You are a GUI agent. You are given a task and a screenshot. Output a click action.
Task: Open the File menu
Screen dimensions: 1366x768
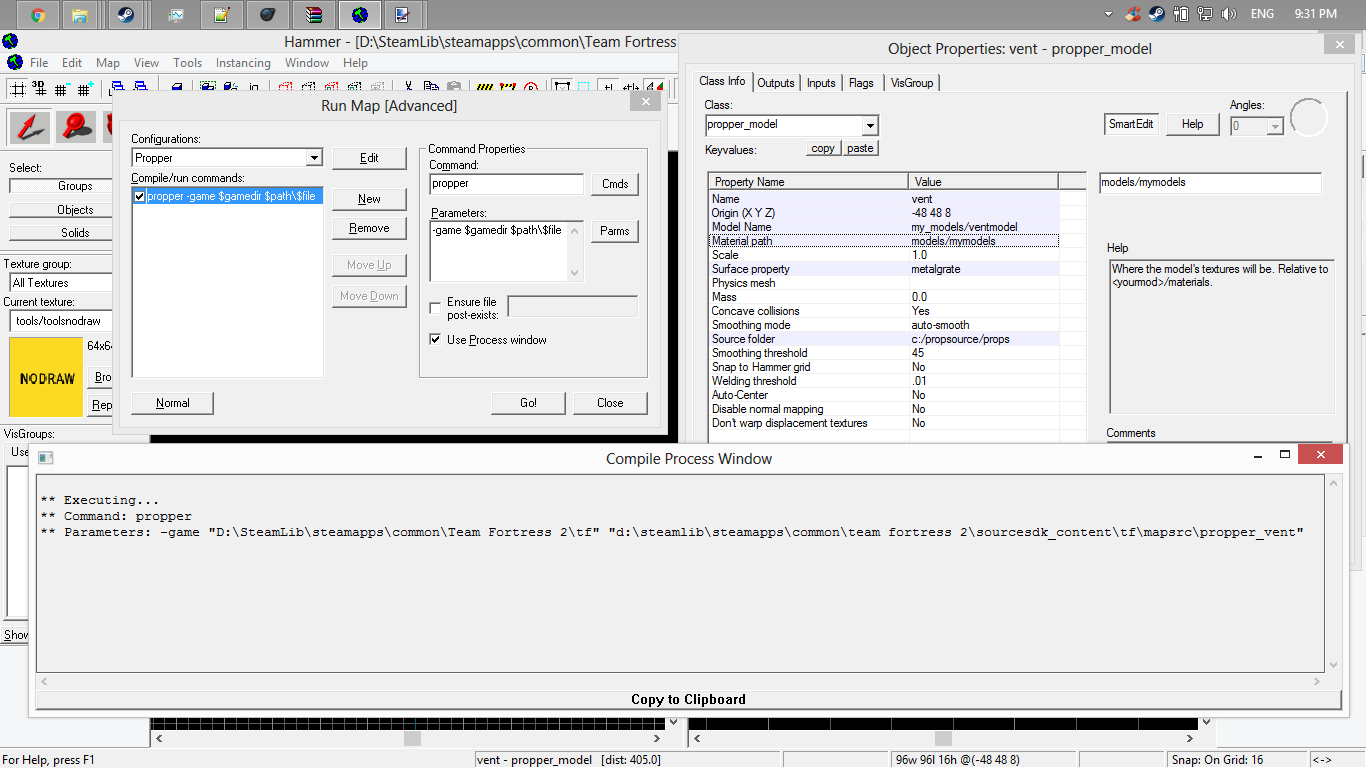click(39, 62)
